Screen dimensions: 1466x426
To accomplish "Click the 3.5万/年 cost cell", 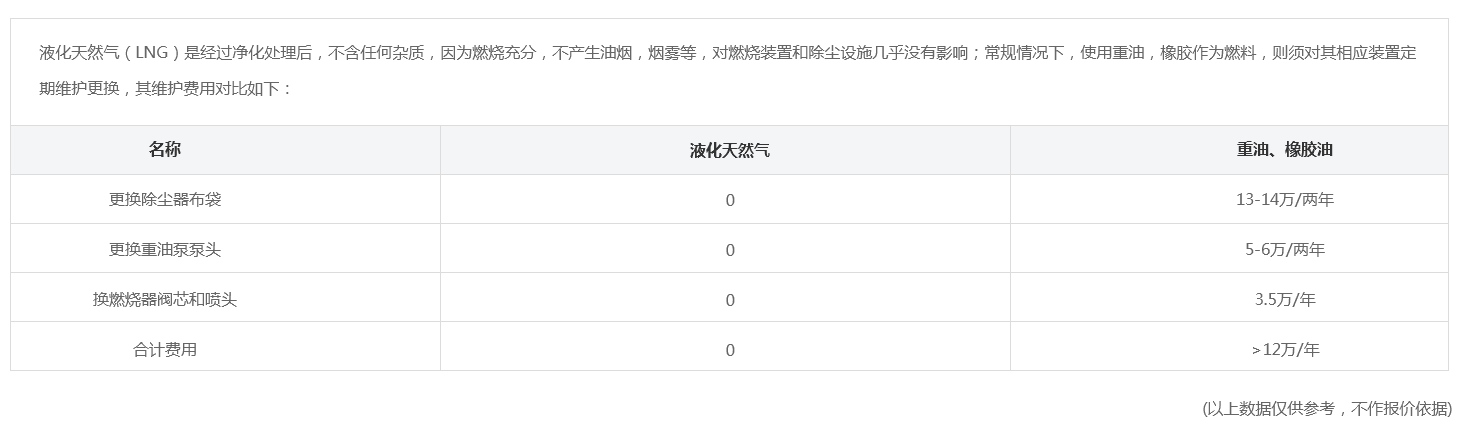I will click(x=1285, y=299).
